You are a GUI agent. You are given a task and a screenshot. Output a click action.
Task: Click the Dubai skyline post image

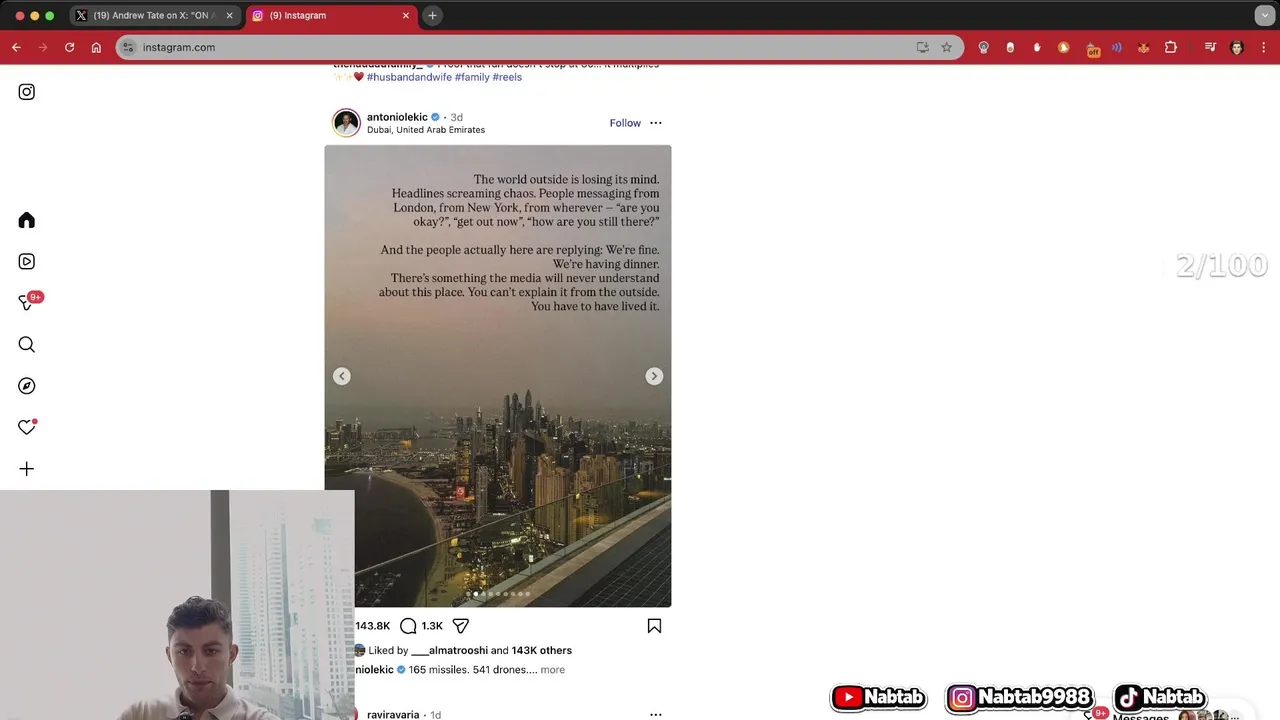click(498, 376)
